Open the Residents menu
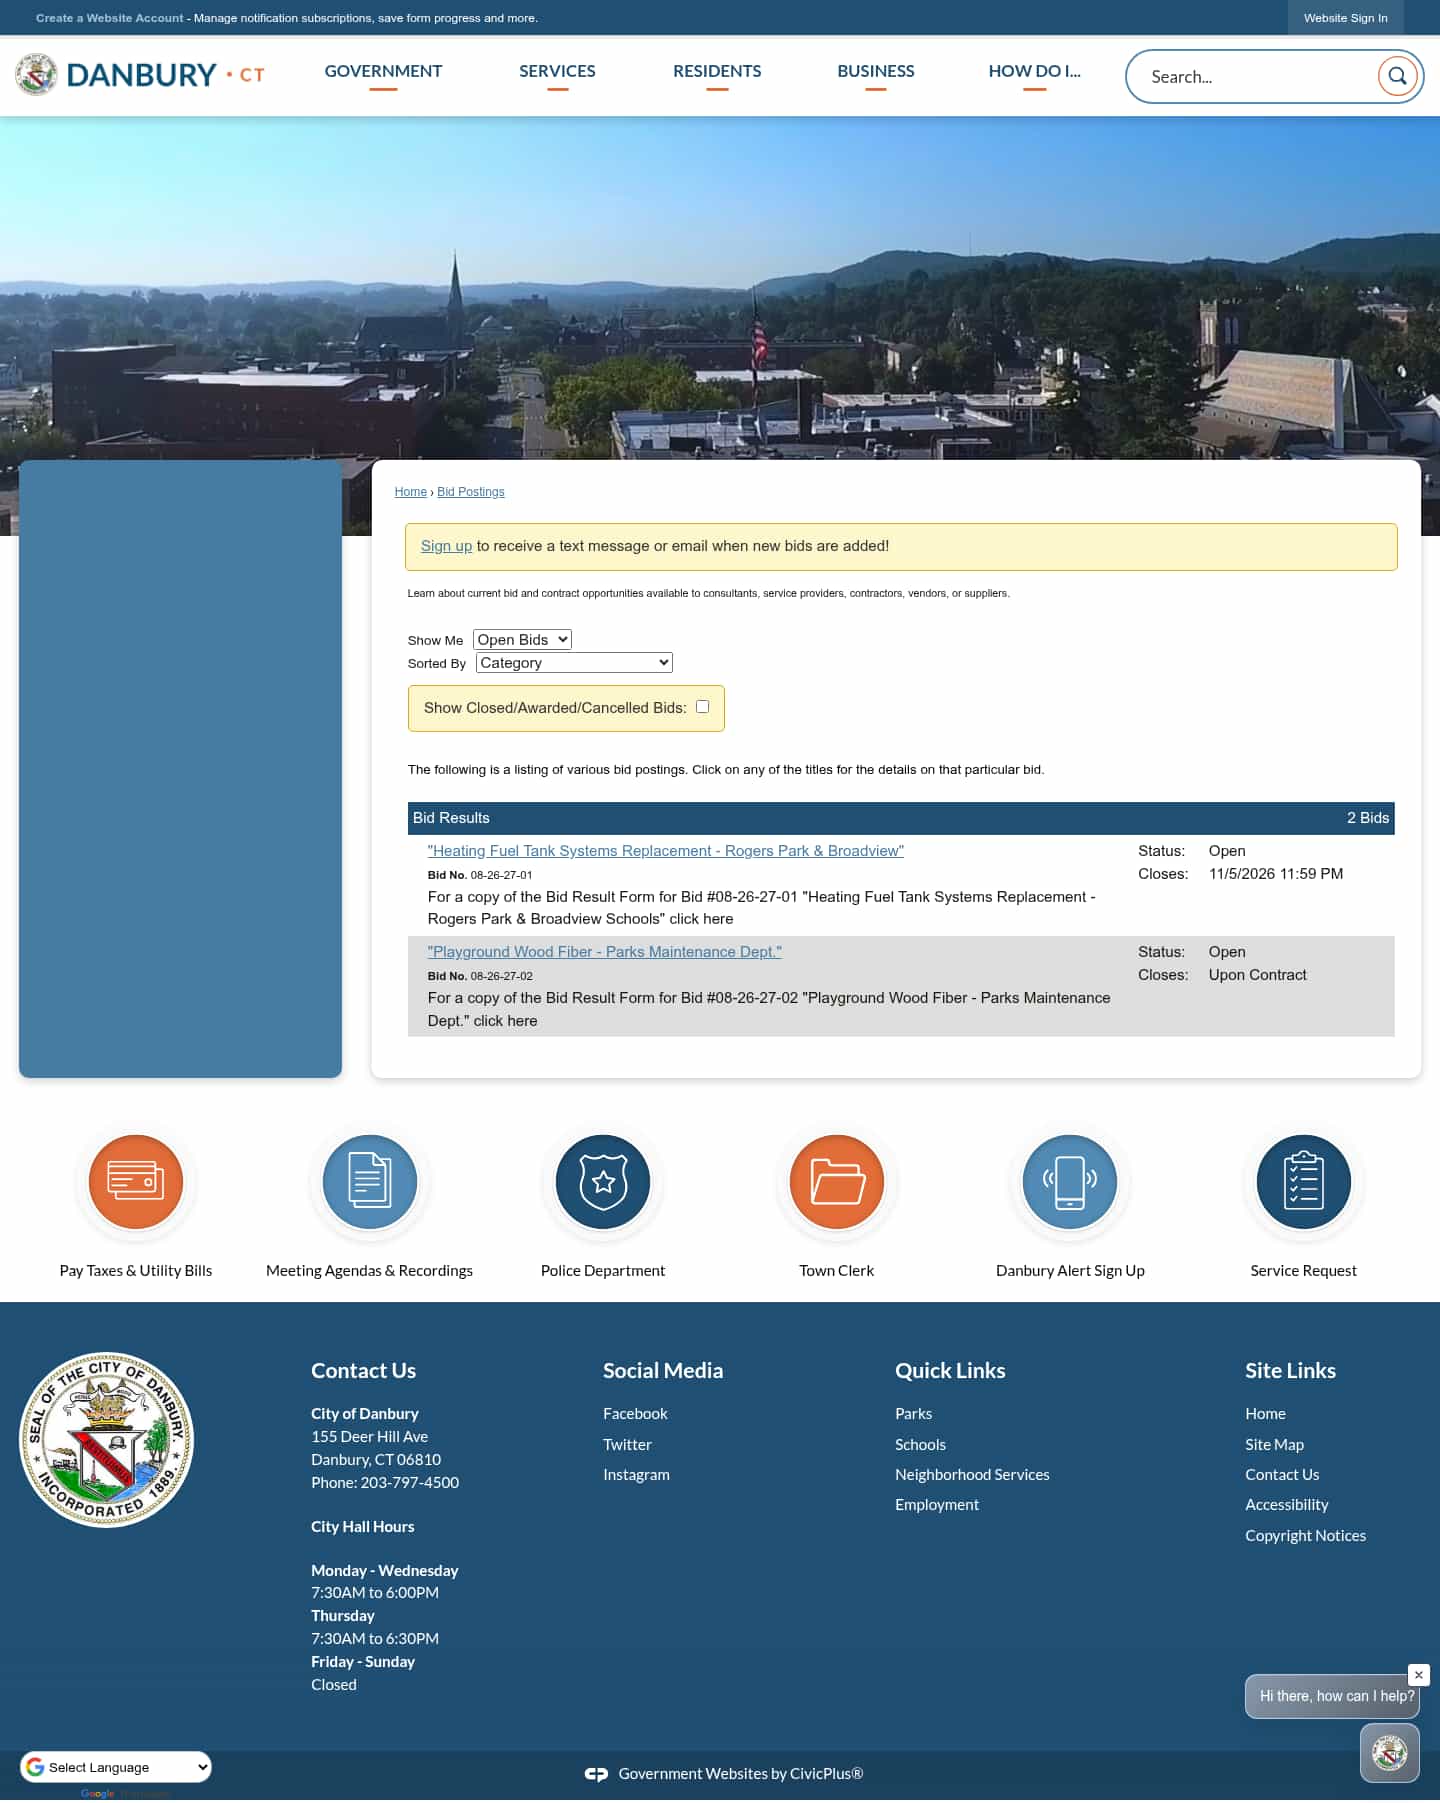This screenshot has height=1803, width=1440. [x=717, y=71]
